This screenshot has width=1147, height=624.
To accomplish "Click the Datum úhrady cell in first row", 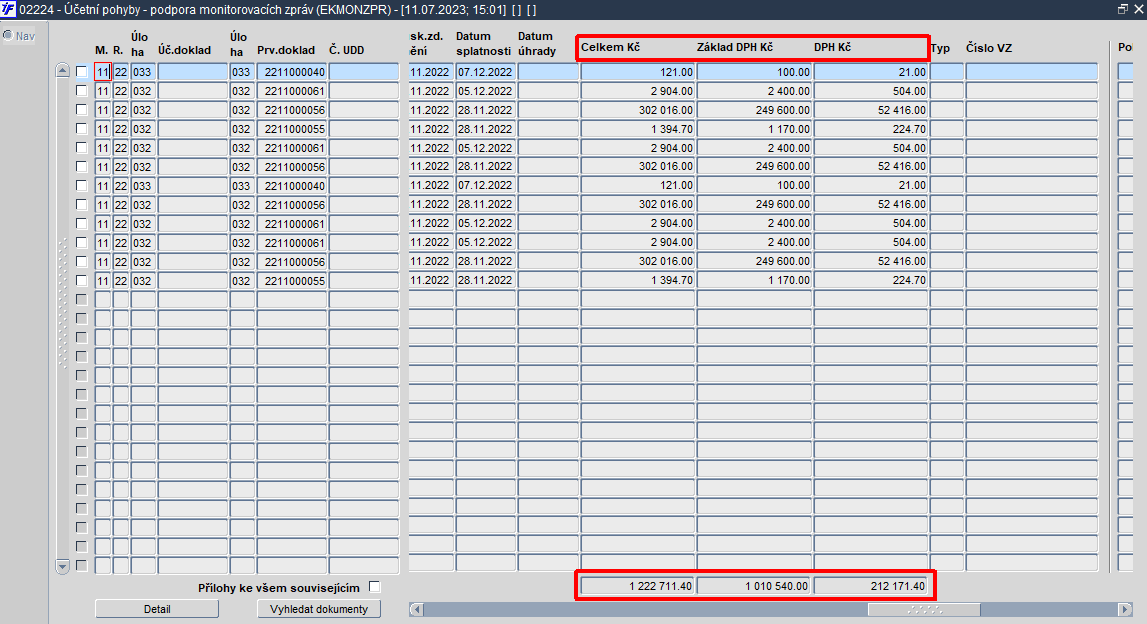I will 548,72.
